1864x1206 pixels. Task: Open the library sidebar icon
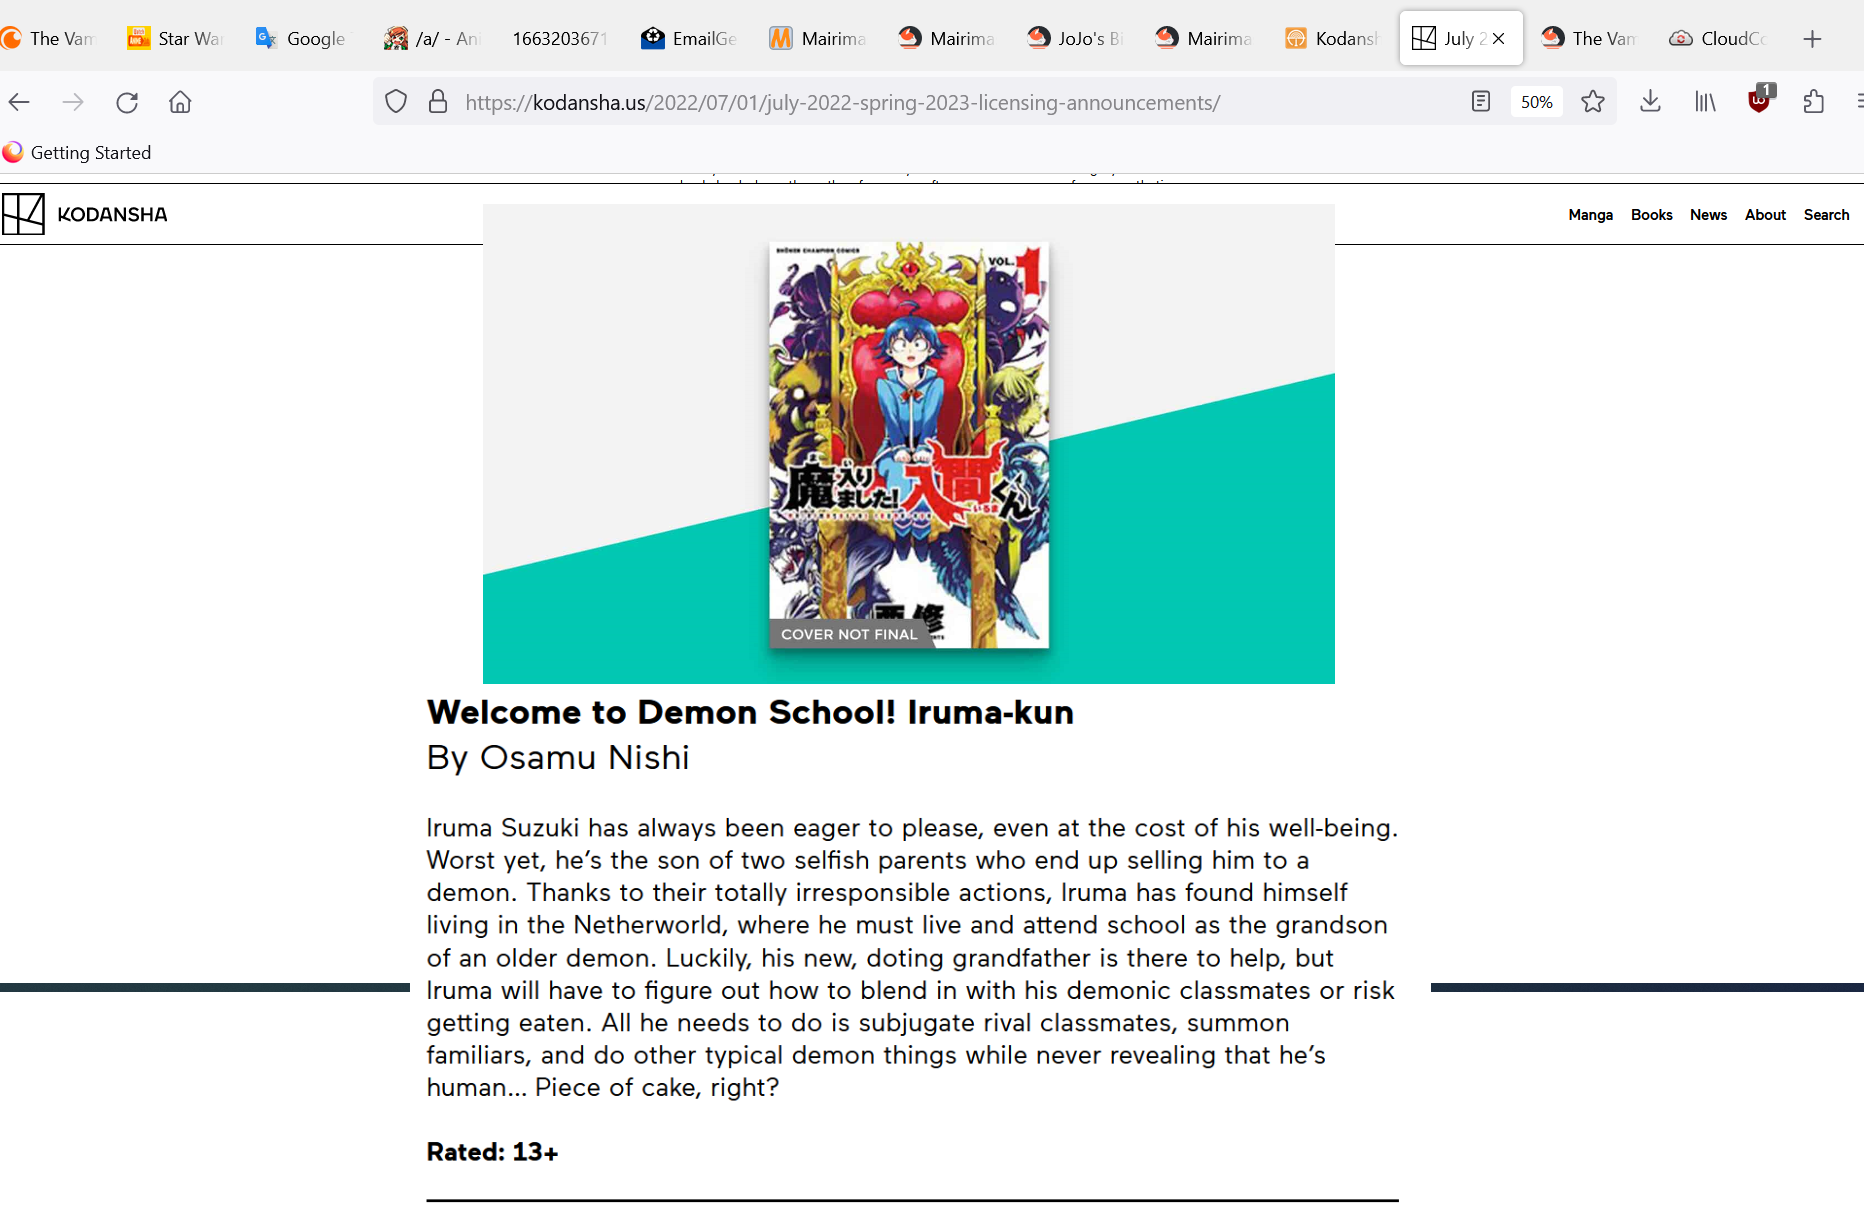[x=1705, y=102]
